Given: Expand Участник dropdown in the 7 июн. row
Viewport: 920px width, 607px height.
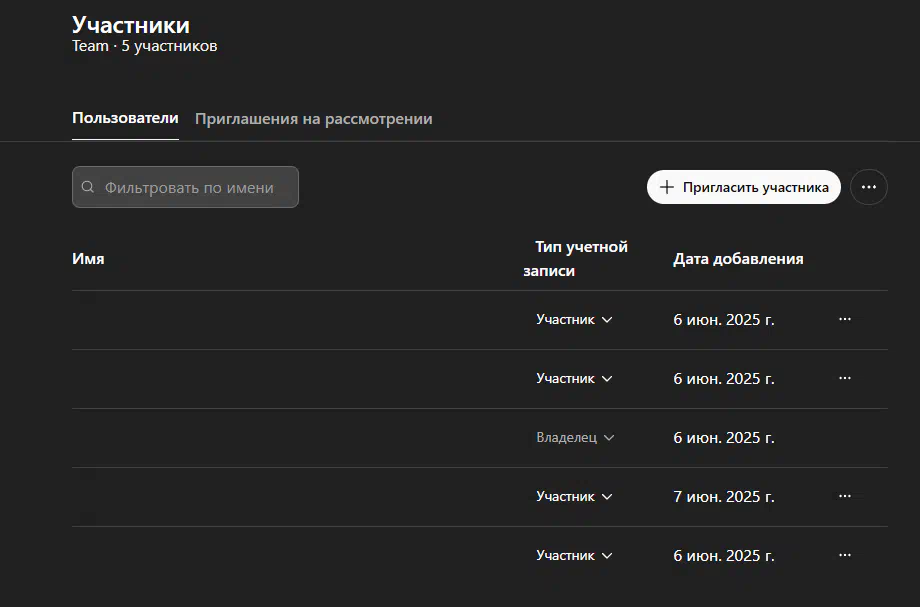Looking at the screenshot, I should click(x=574, y=496).
